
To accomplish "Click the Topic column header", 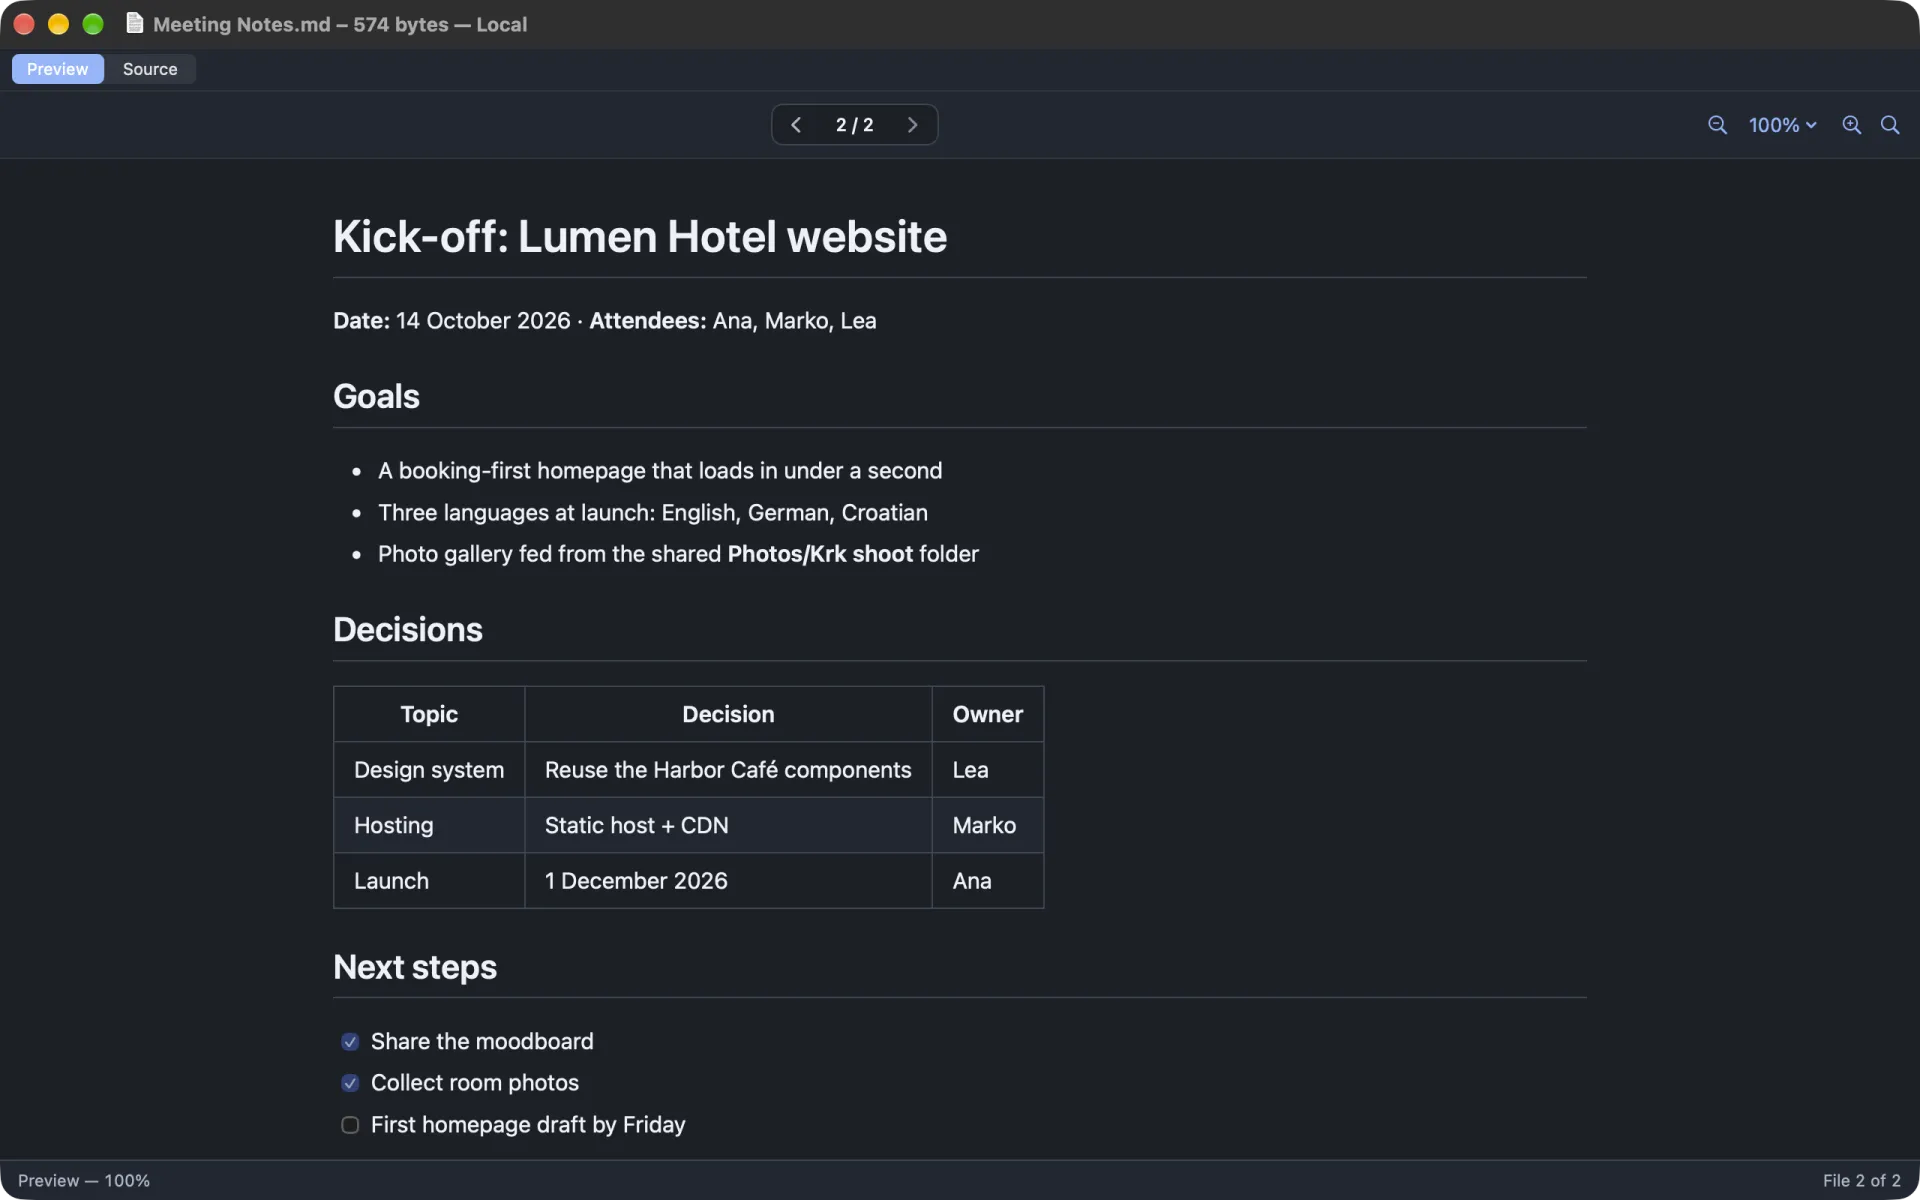I will click(x=429, y=714).
